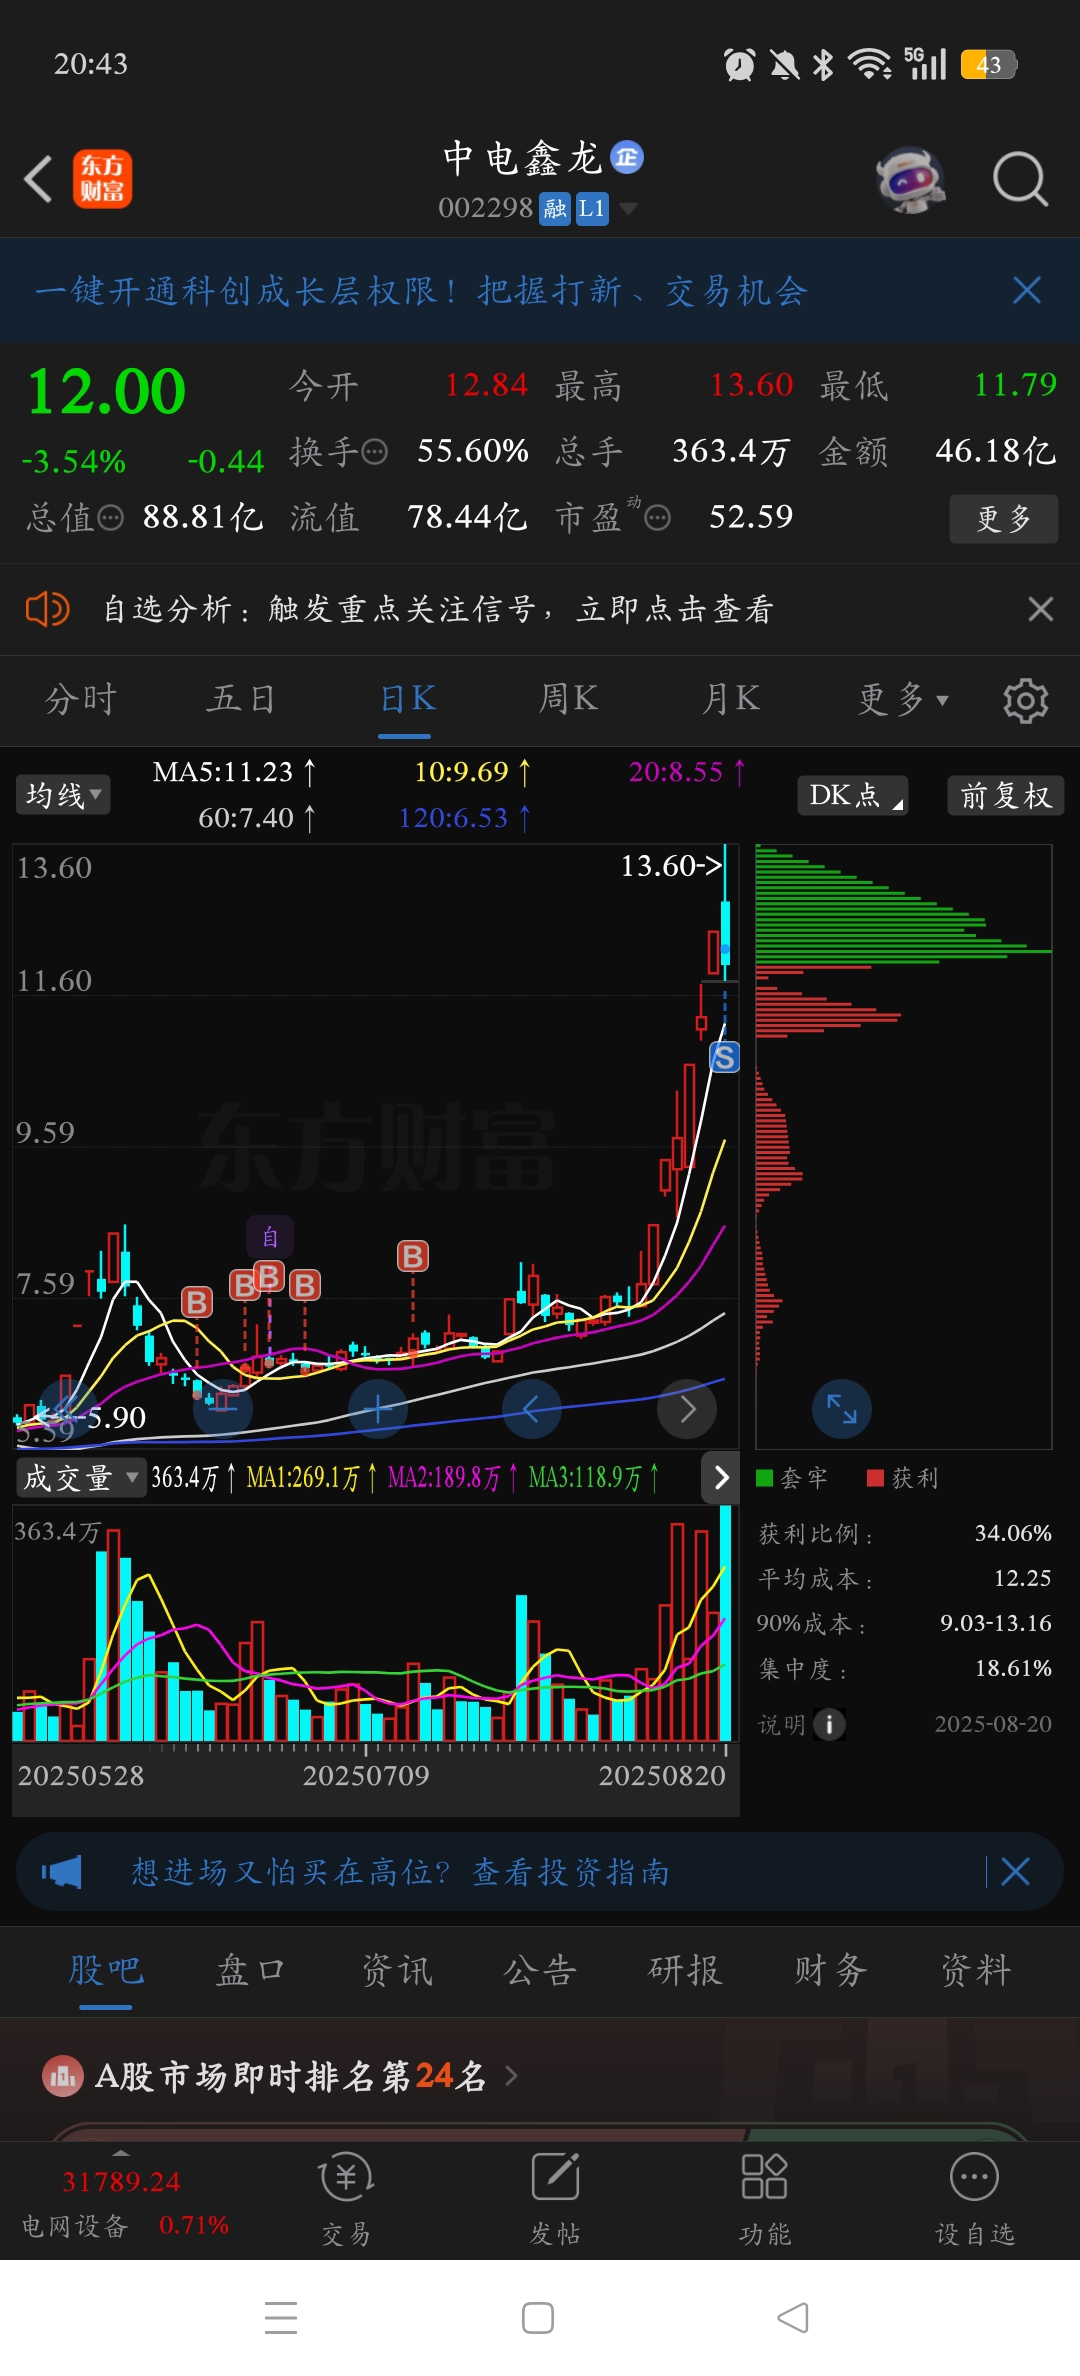This screenshot has height=2376, width=1080.
Task: Switch to 公告 tab
Action: 540,1970
